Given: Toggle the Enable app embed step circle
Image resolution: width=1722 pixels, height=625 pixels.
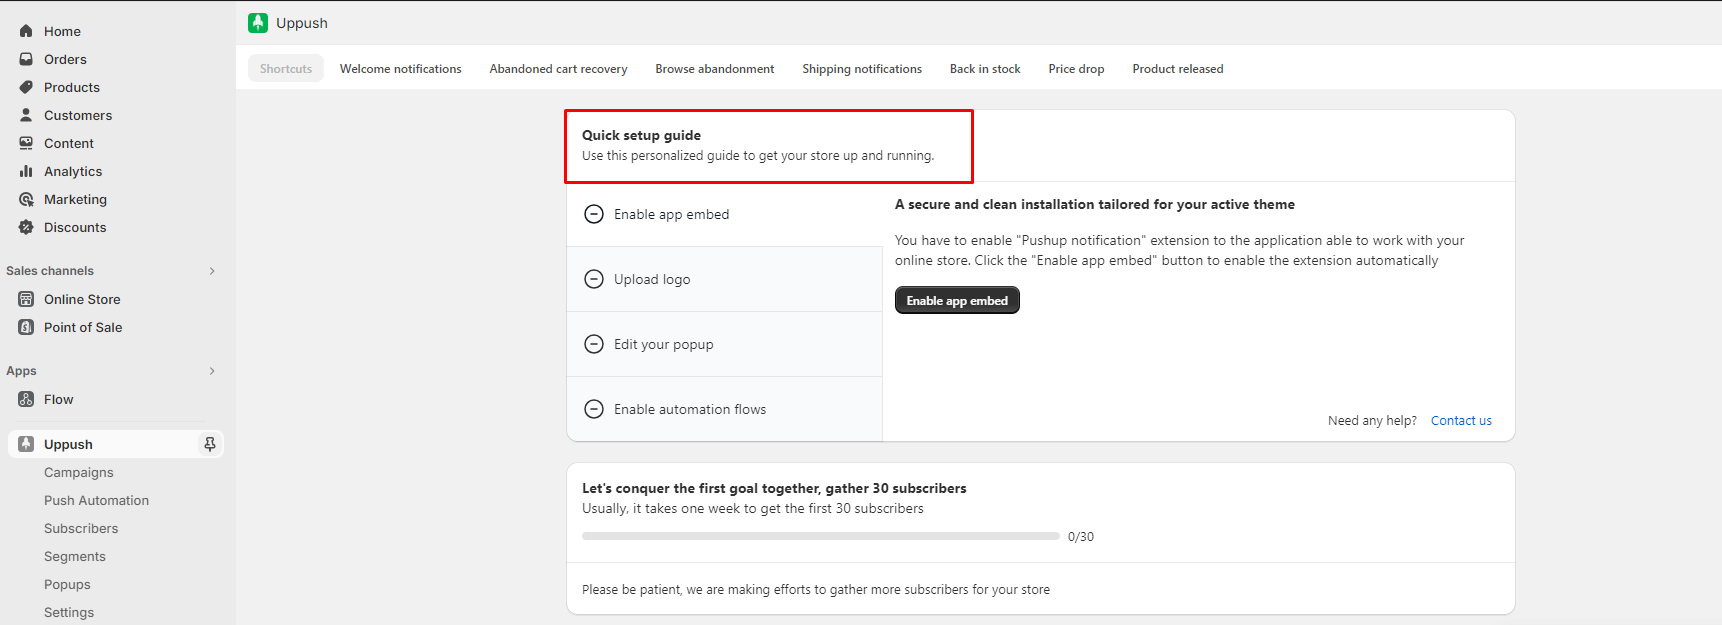Looking at the screenshot, I should point(594,214).
